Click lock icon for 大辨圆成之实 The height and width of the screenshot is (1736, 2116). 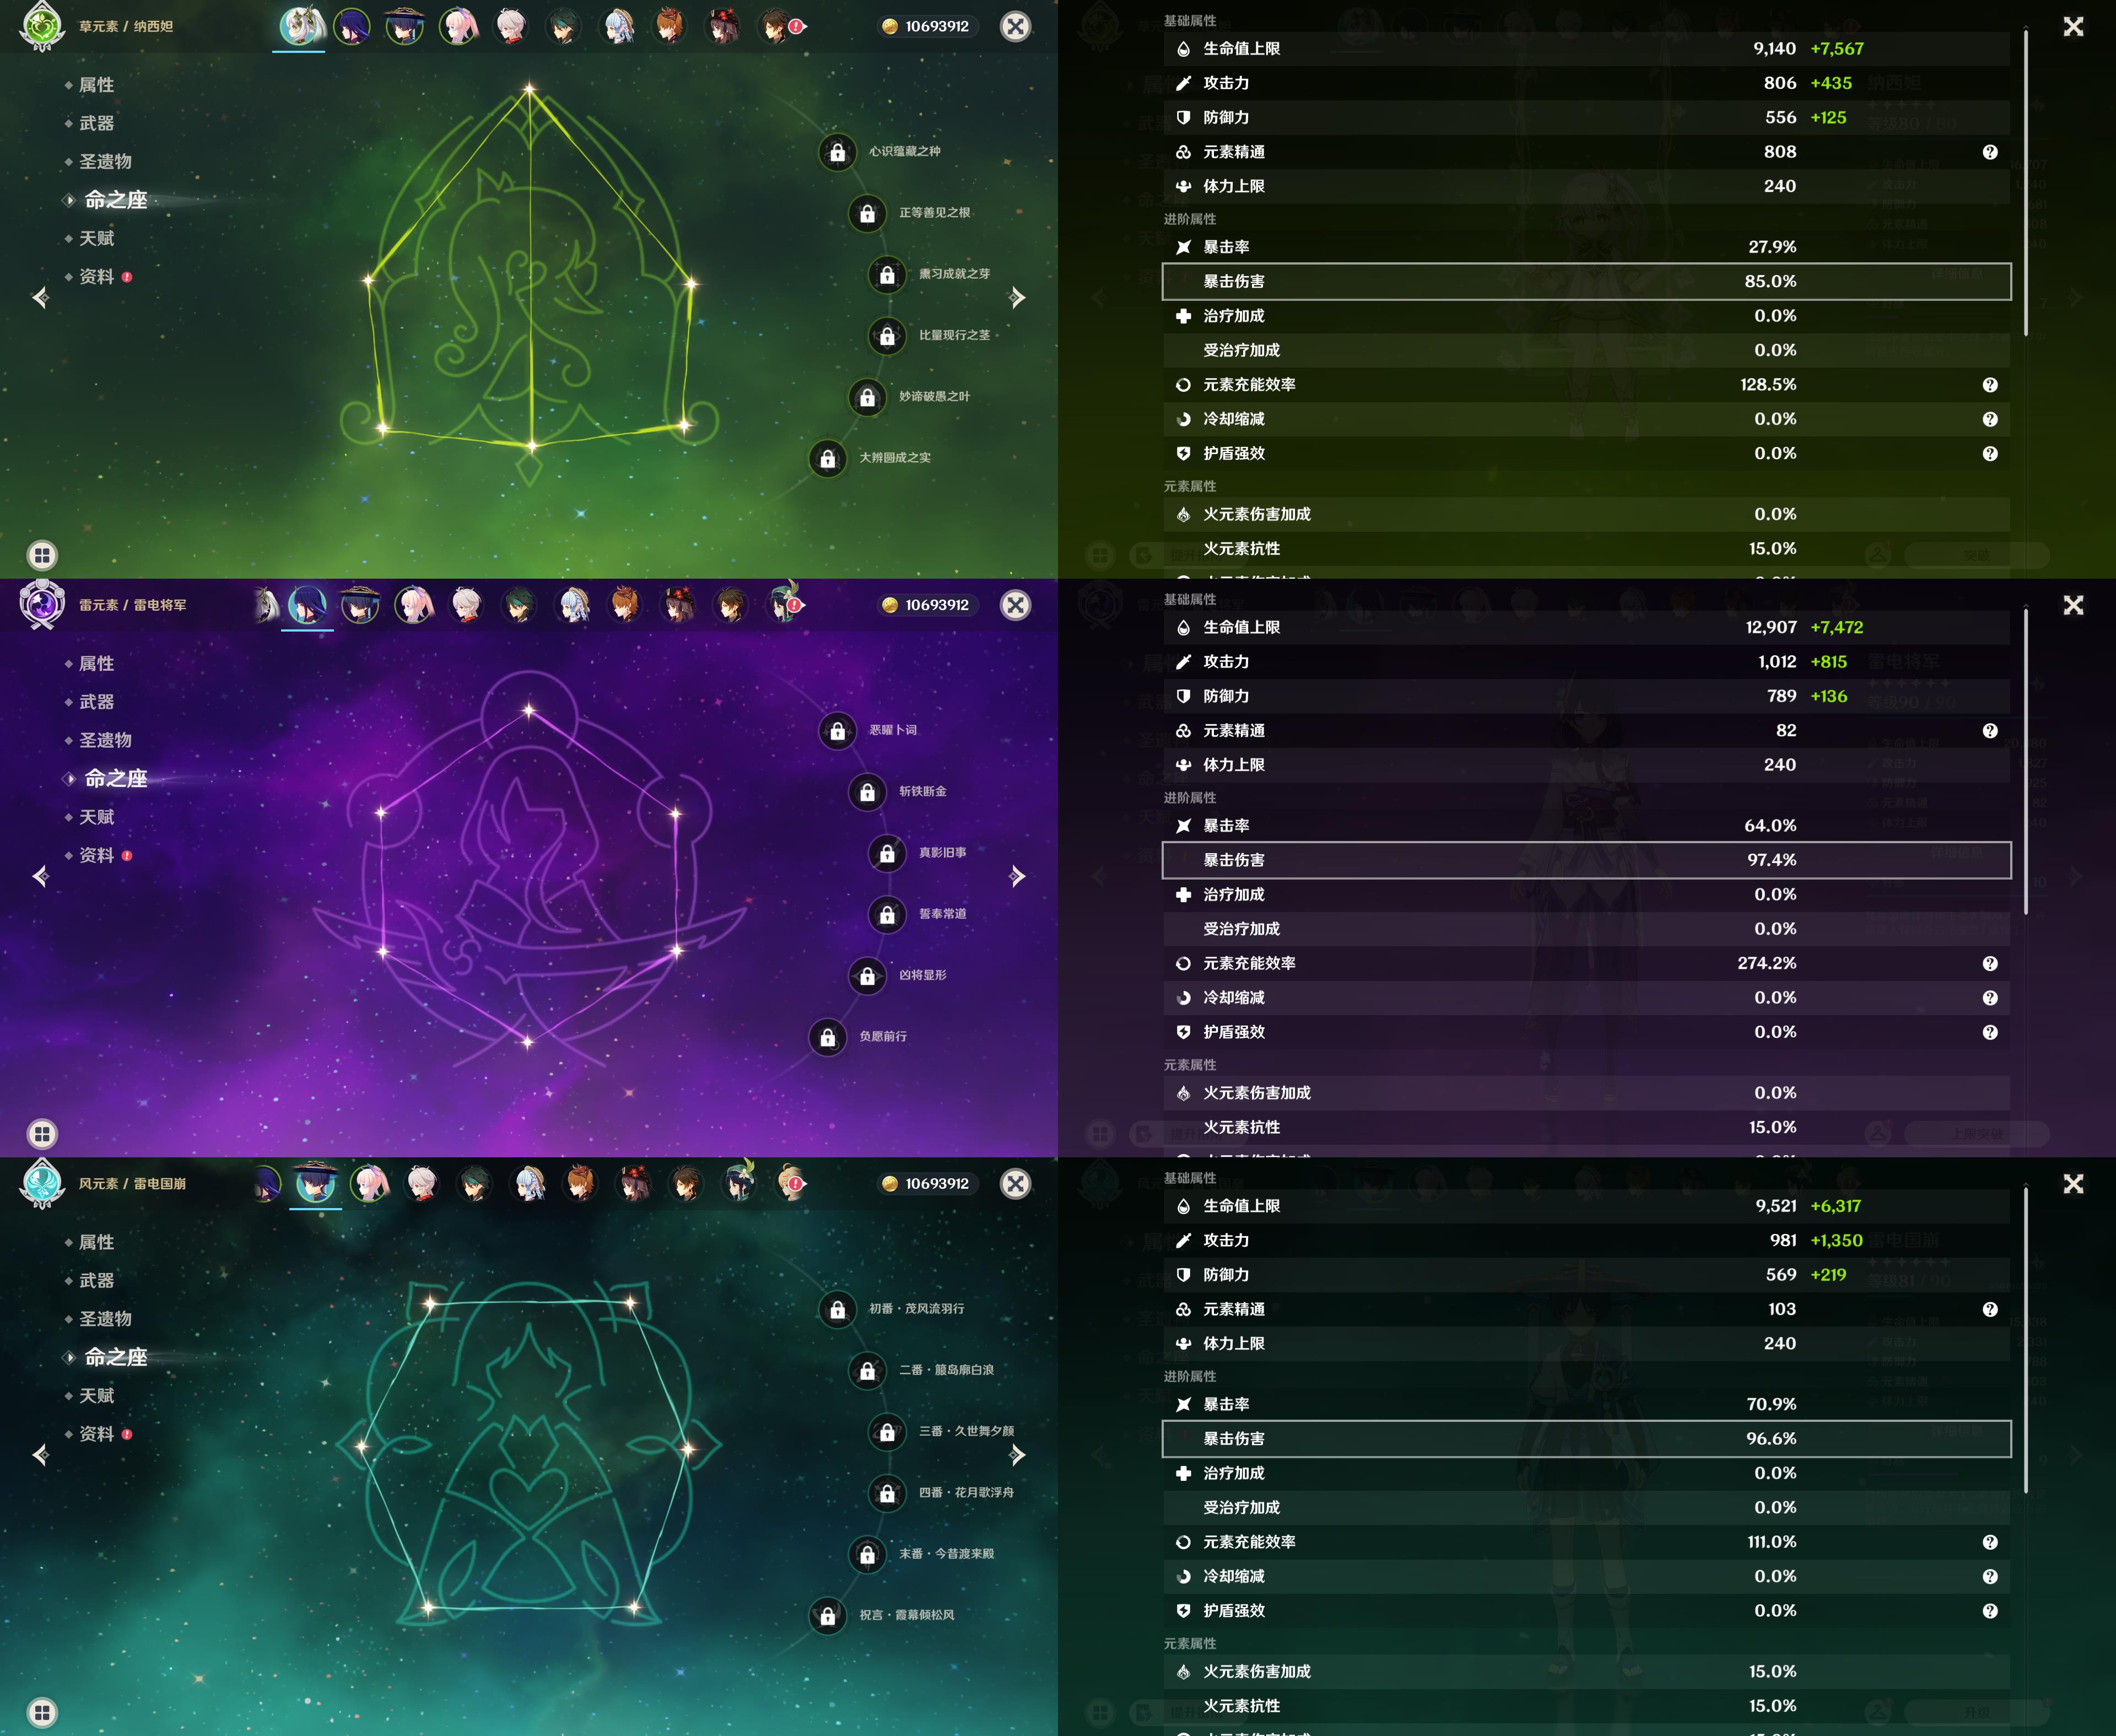click(x=828, y=459)
